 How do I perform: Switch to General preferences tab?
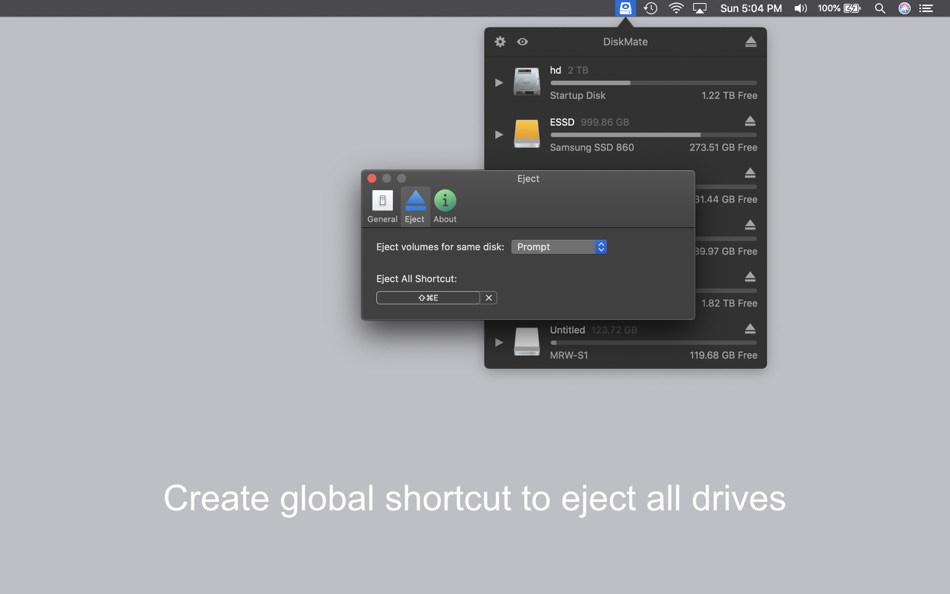[382, 207]
